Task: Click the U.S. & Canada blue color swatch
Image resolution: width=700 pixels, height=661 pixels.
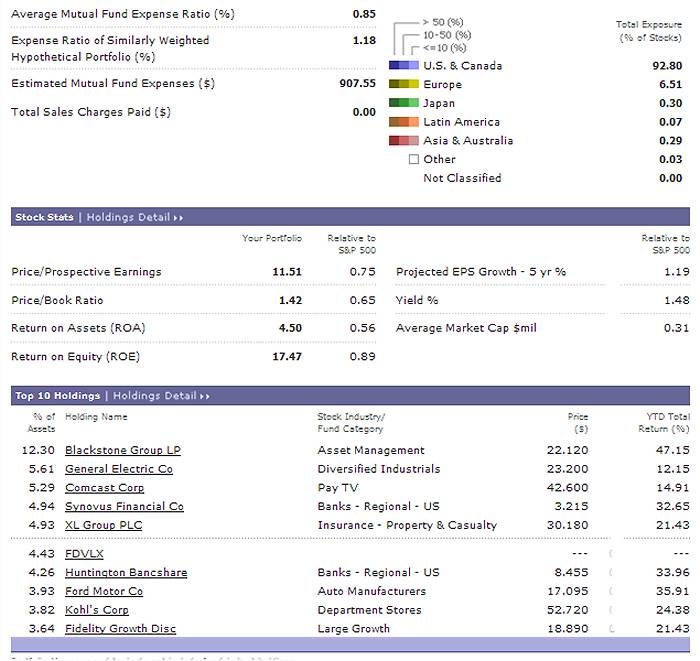Action: (404, 66)
